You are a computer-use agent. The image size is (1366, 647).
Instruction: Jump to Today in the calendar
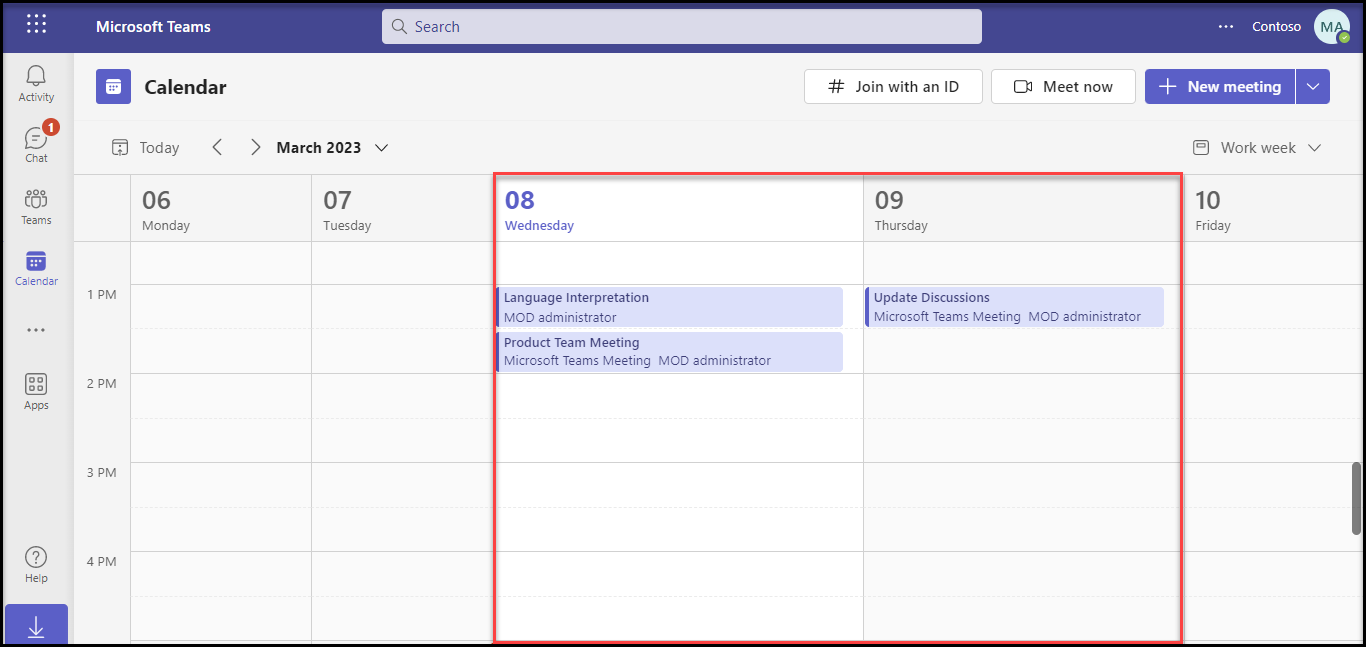[146, 148]
